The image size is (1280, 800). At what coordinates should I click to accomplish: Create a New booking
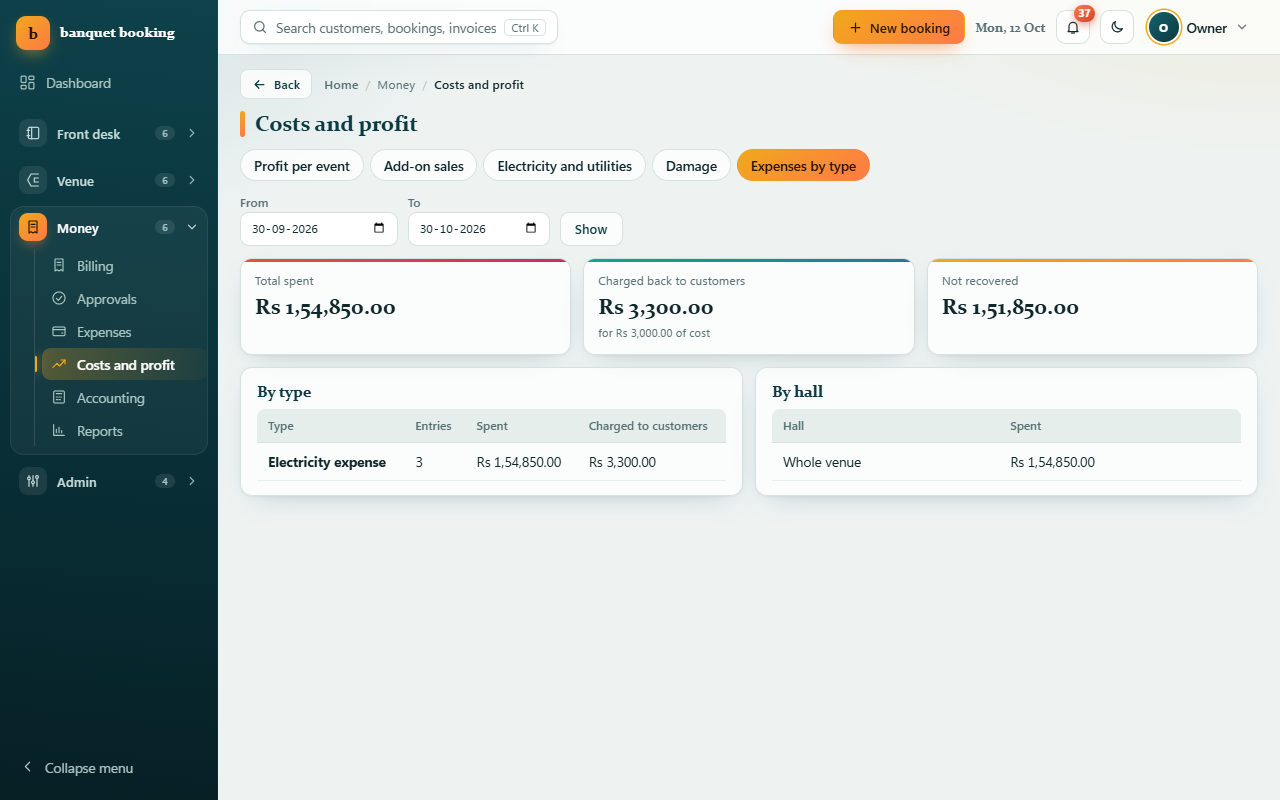click(x=899, y=28)
